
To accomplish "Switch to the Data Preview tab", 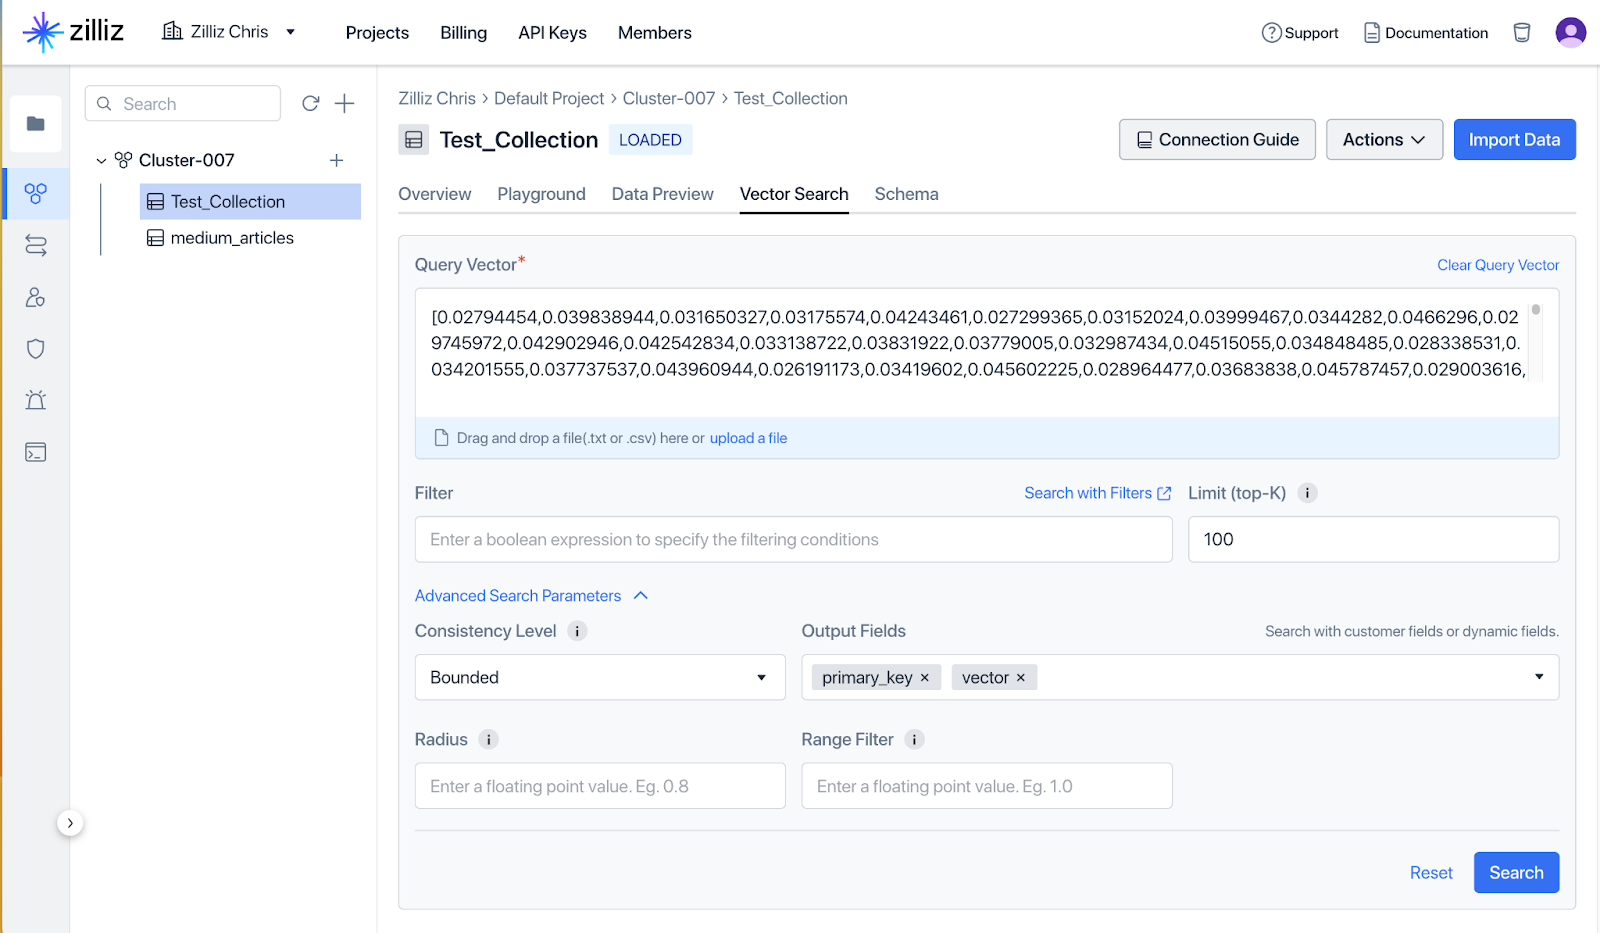I will tap(662, 194).
